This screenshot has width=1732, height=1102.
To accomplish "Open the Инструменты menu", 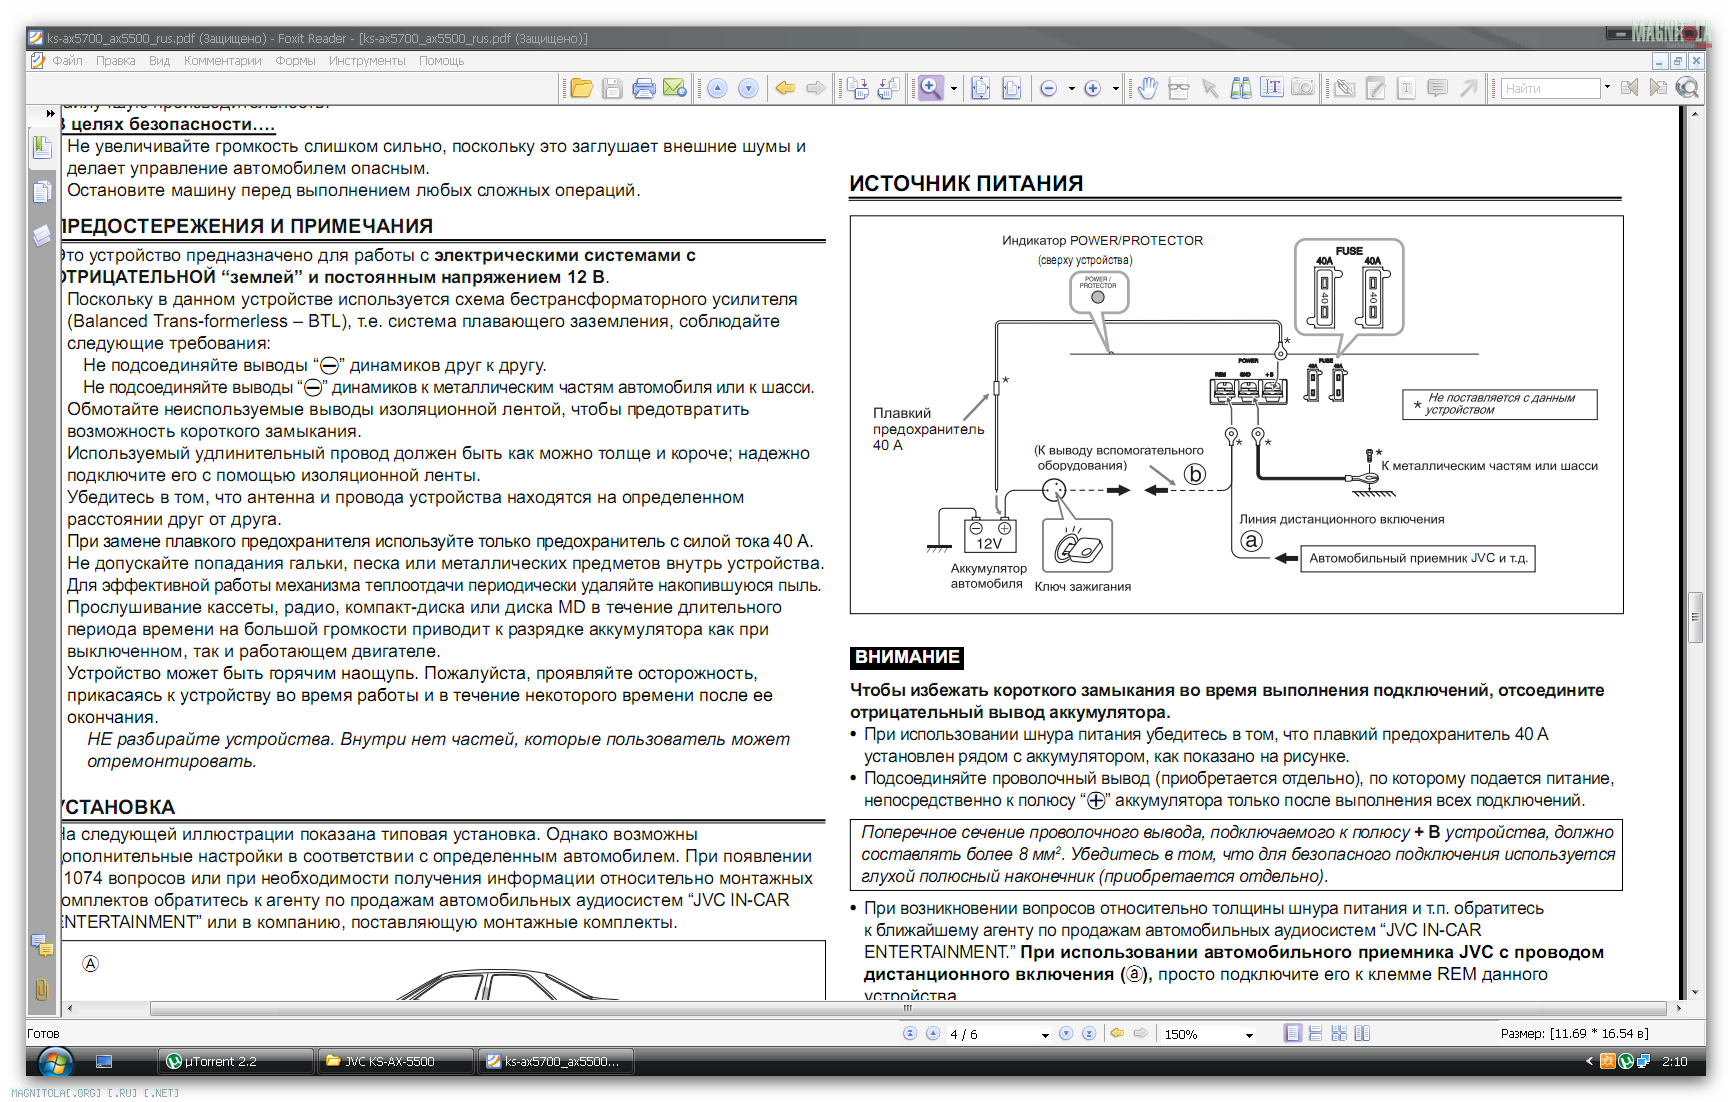I will [x=367, y=61].
